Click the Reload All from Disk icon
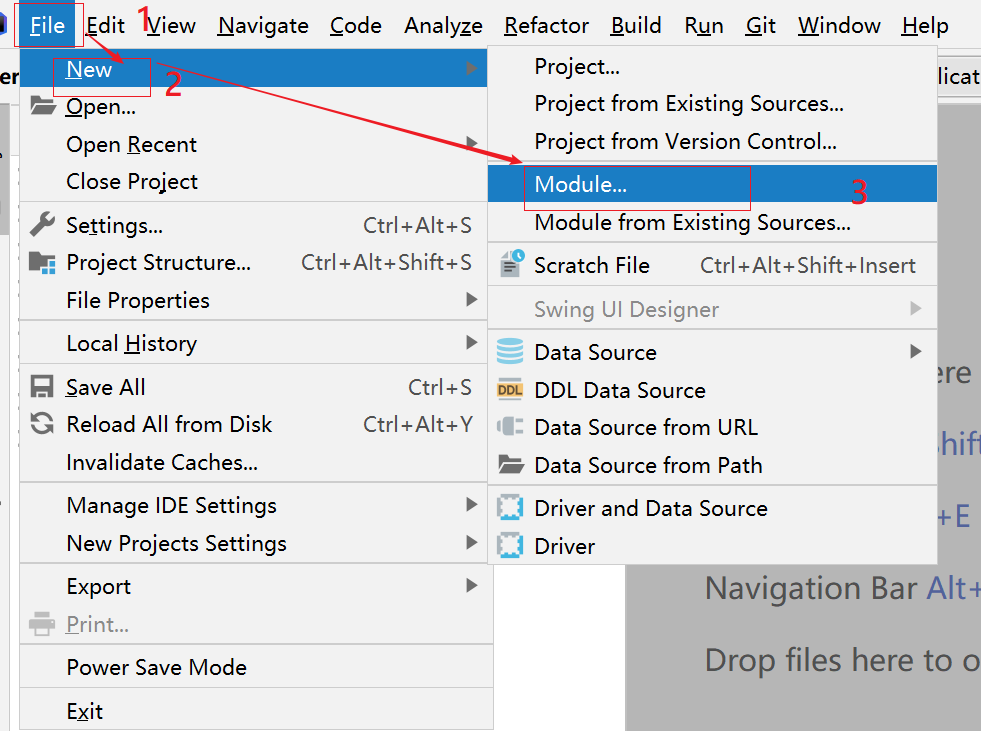 tap(42, 424)
